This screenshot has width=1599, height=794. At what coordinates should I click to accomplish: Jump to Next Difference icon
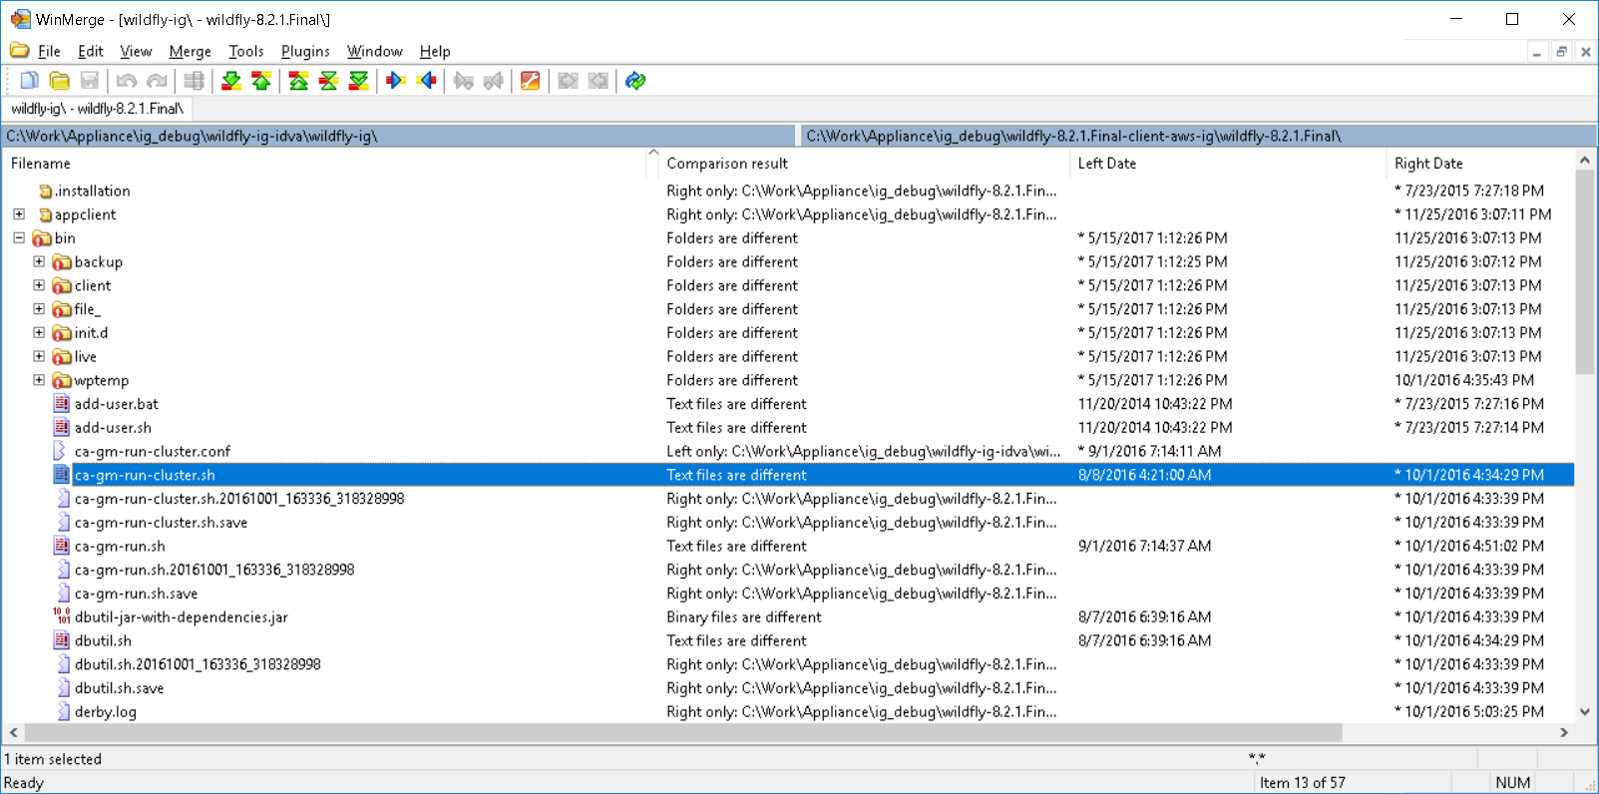tap(232, 81)
